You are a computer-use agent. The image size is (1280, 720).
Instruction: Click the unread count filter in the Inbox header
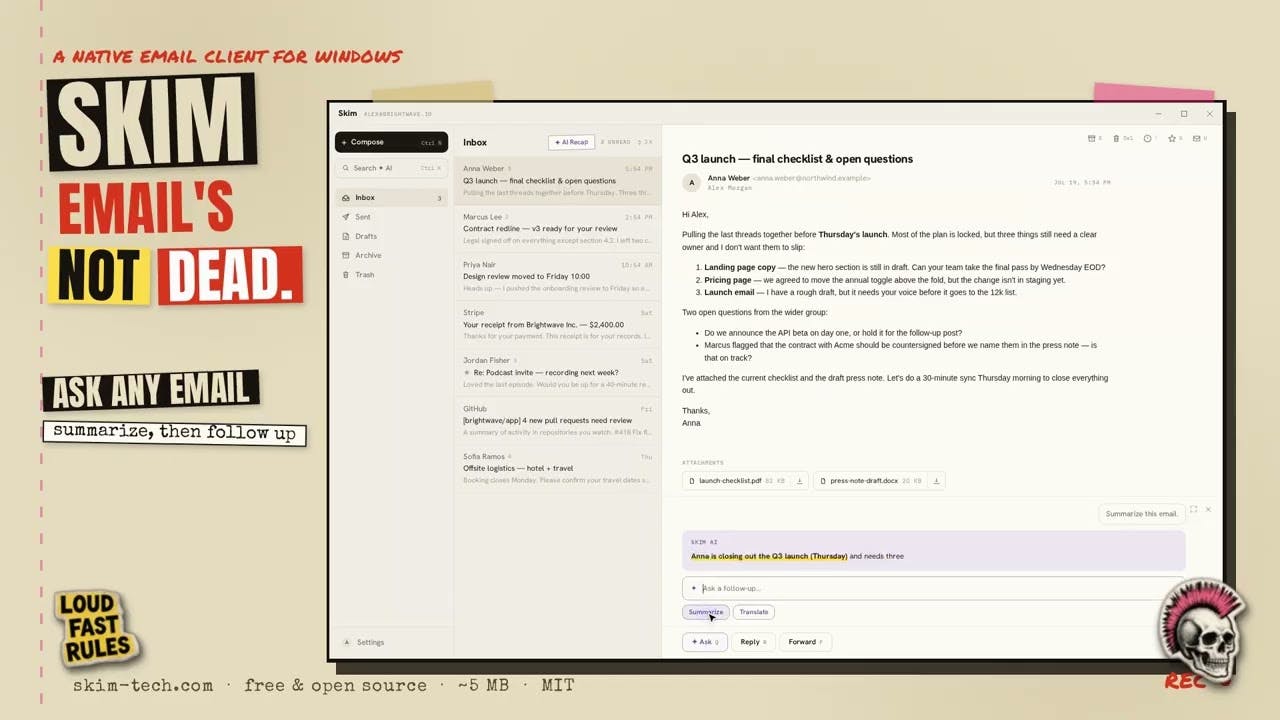click(615, 142)
